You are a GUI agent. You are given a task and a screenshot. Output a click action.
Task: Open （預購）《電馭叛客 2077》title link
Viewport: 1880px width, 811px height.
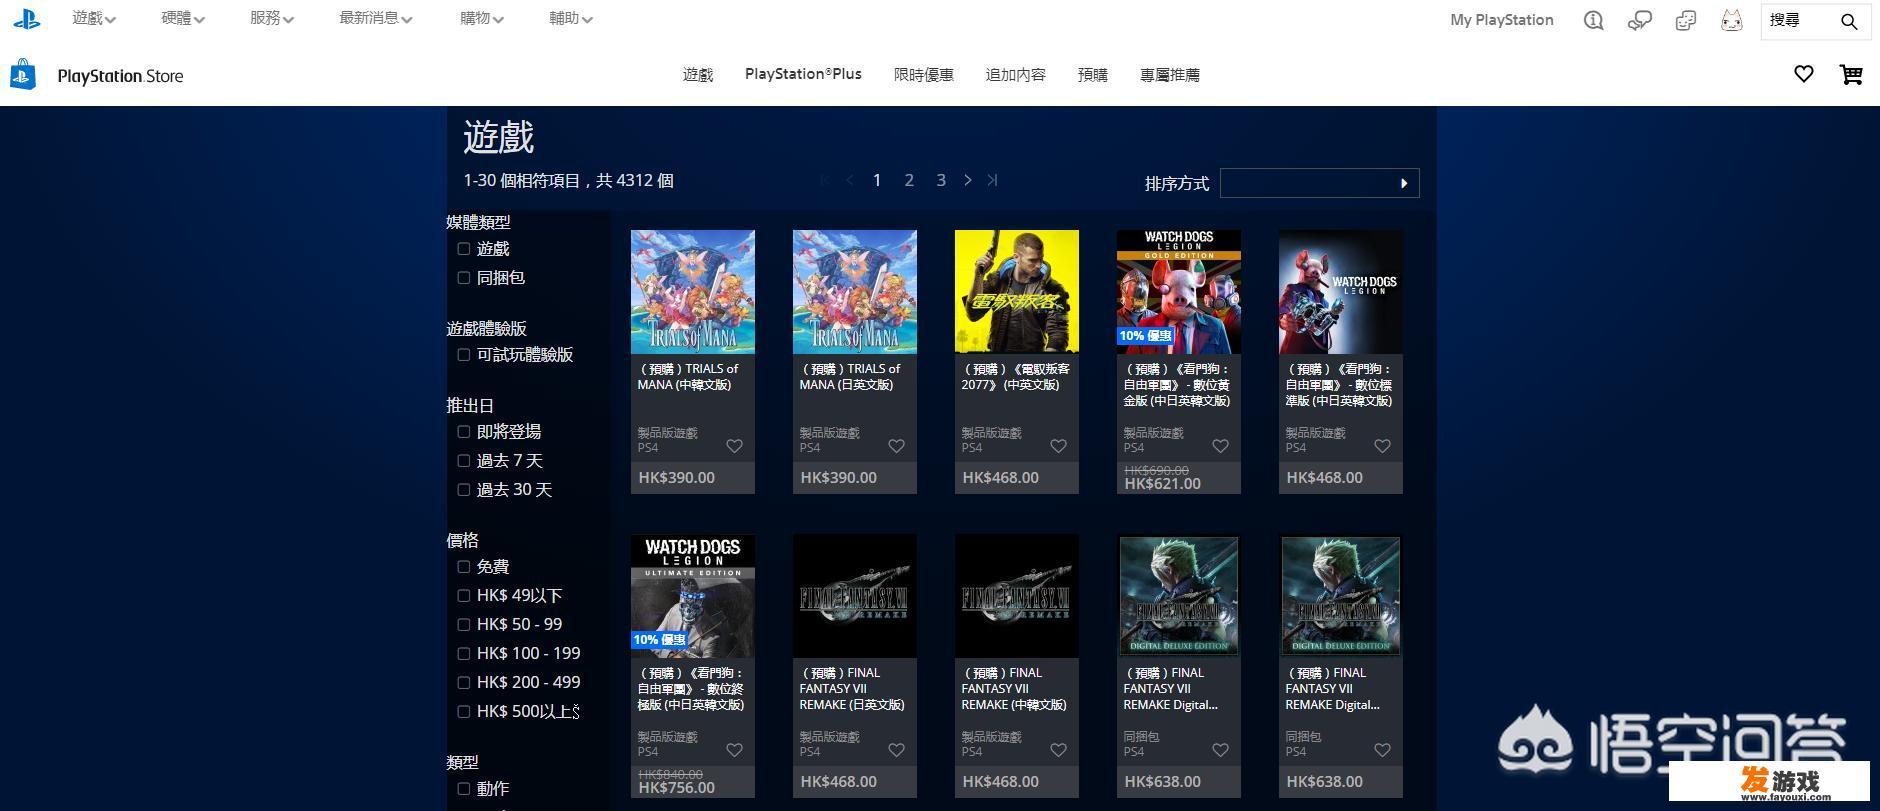(1016, 377)
